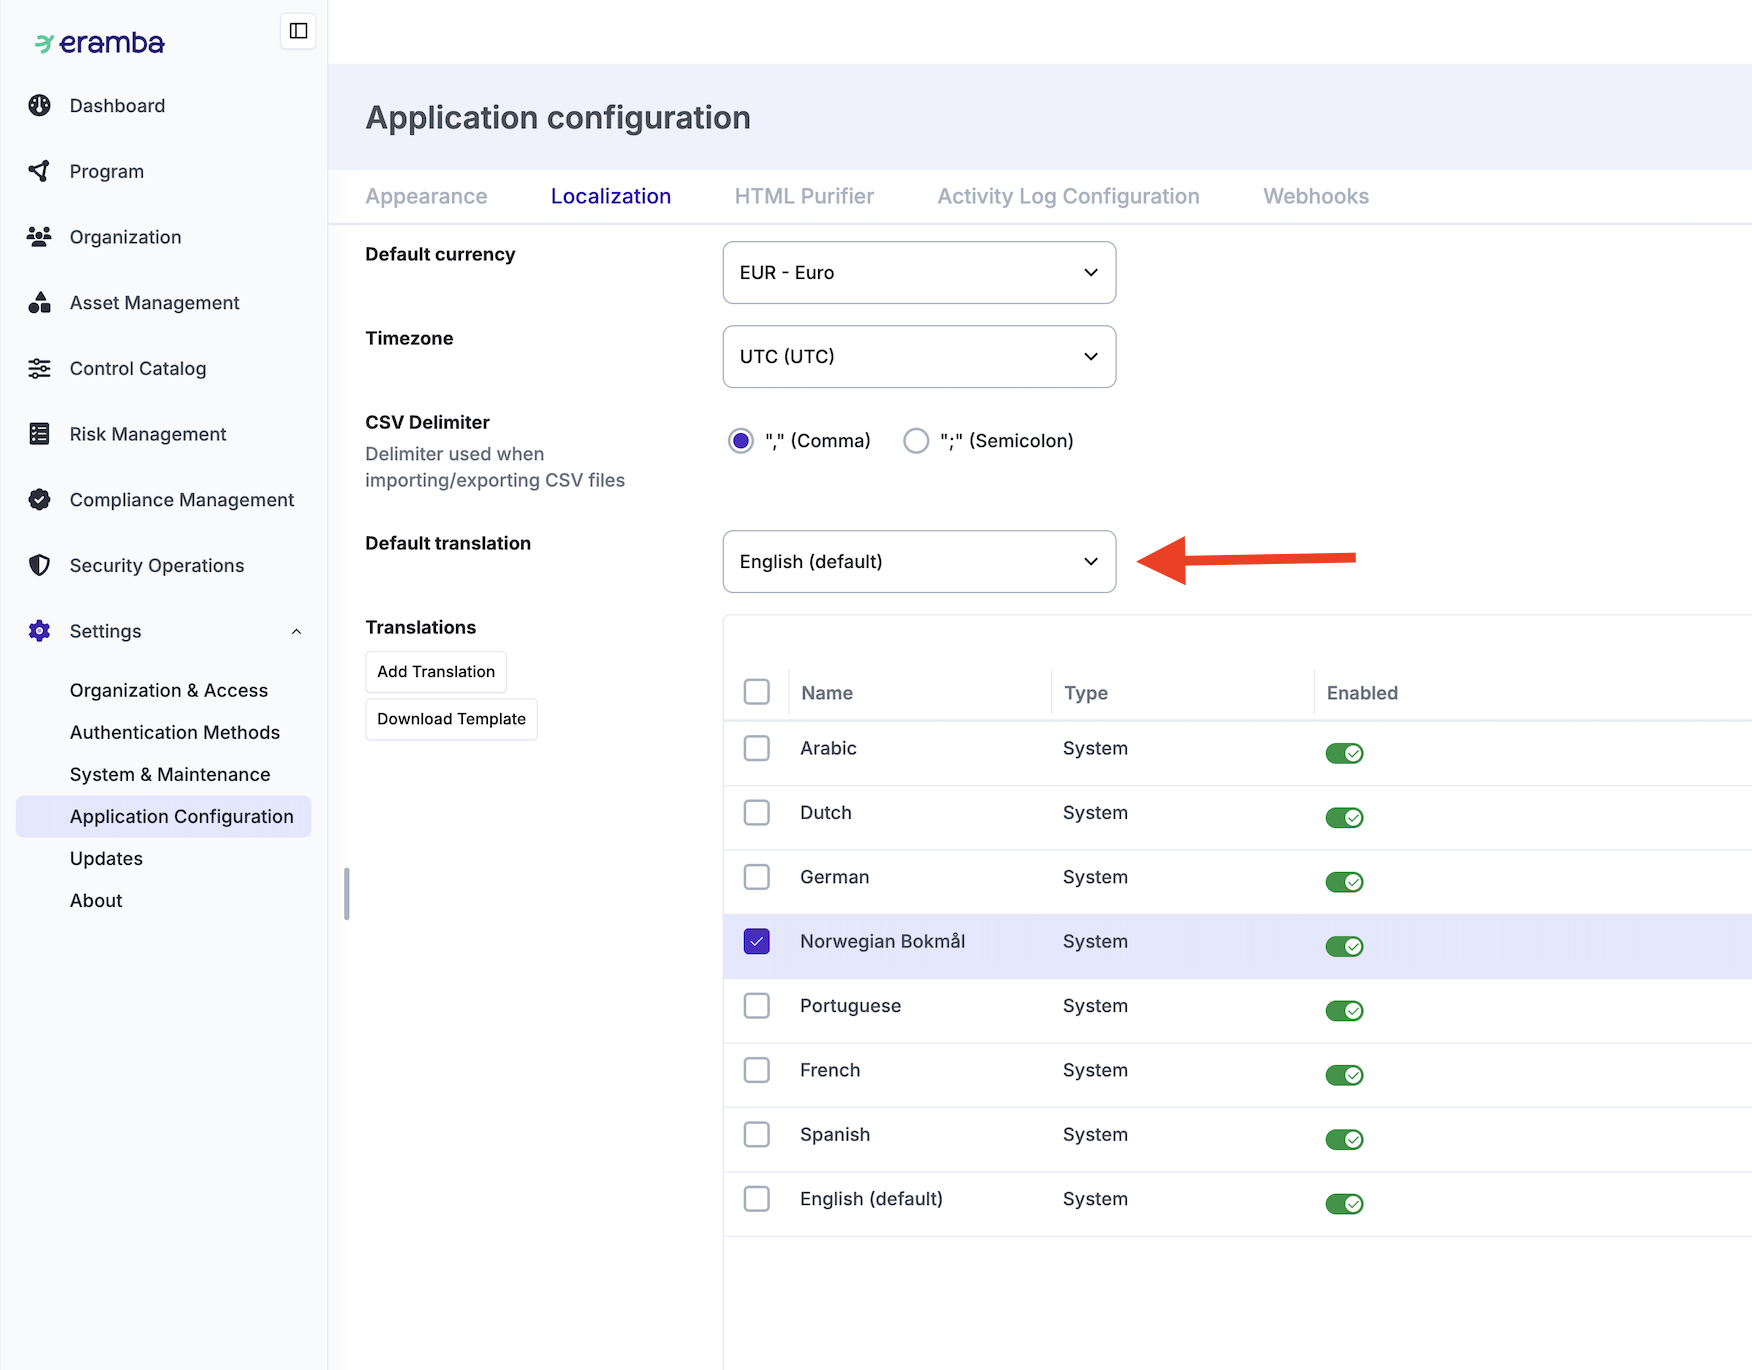Expand the Default translation dropdown
Image resolution: width=1752 pixels, height=1370 pixels.
[x=919, y=562]
